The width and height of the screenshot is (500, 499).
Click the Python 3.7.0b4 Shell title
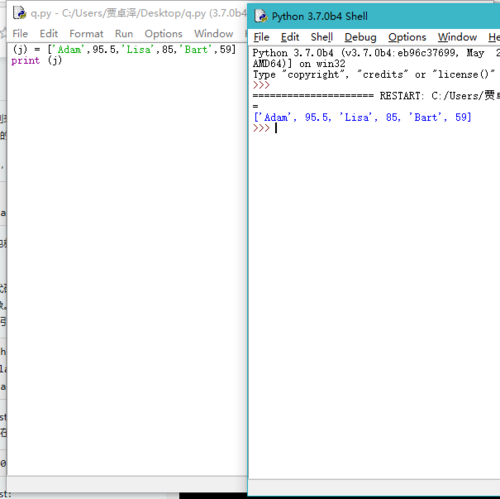coord(320,16)
